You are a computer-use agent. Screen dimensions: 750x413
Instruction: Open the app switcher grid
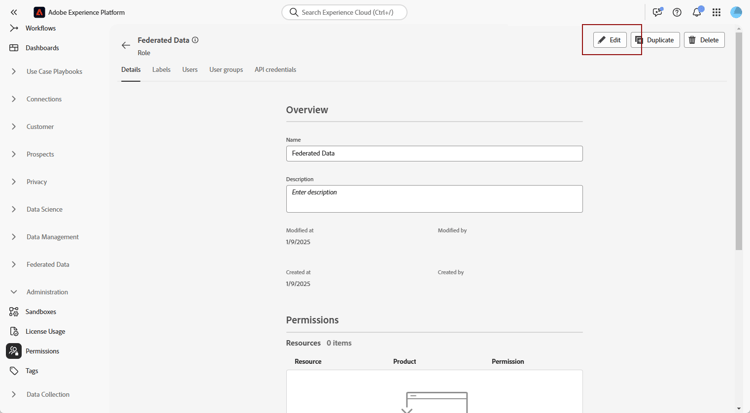point(716,12)
